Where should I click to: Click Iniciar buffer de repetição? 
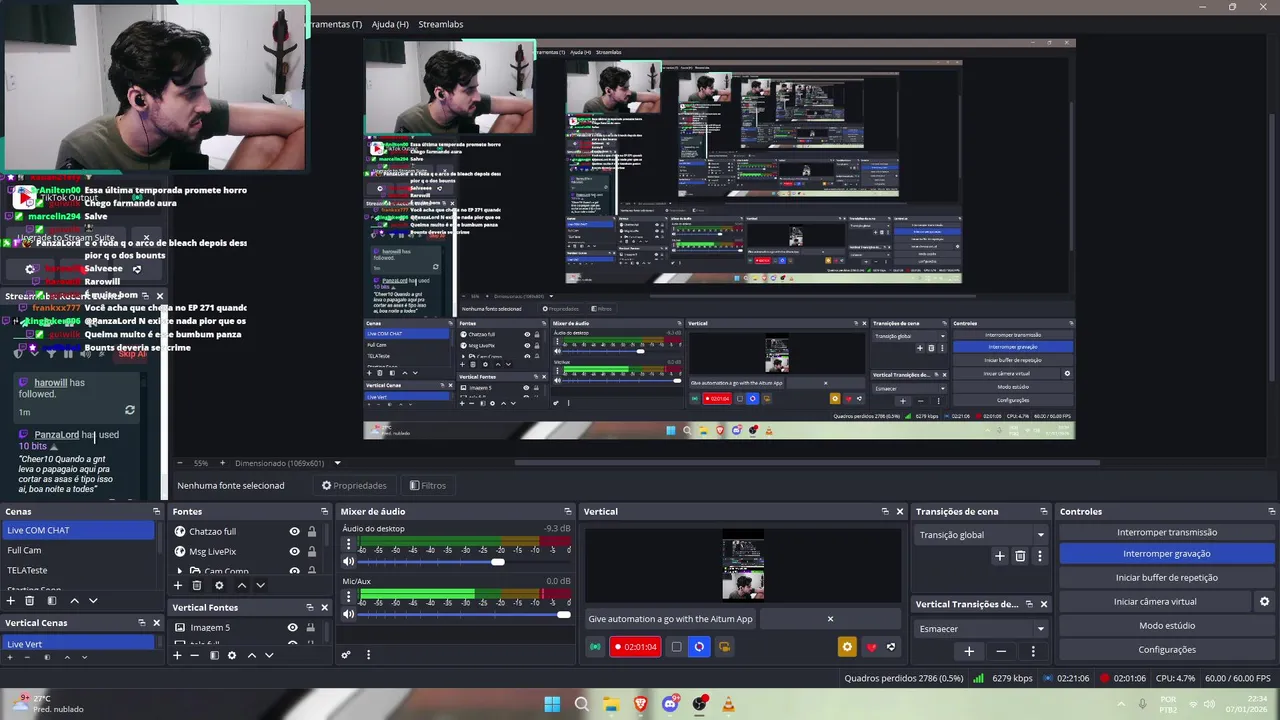(x=1167, y=578)
